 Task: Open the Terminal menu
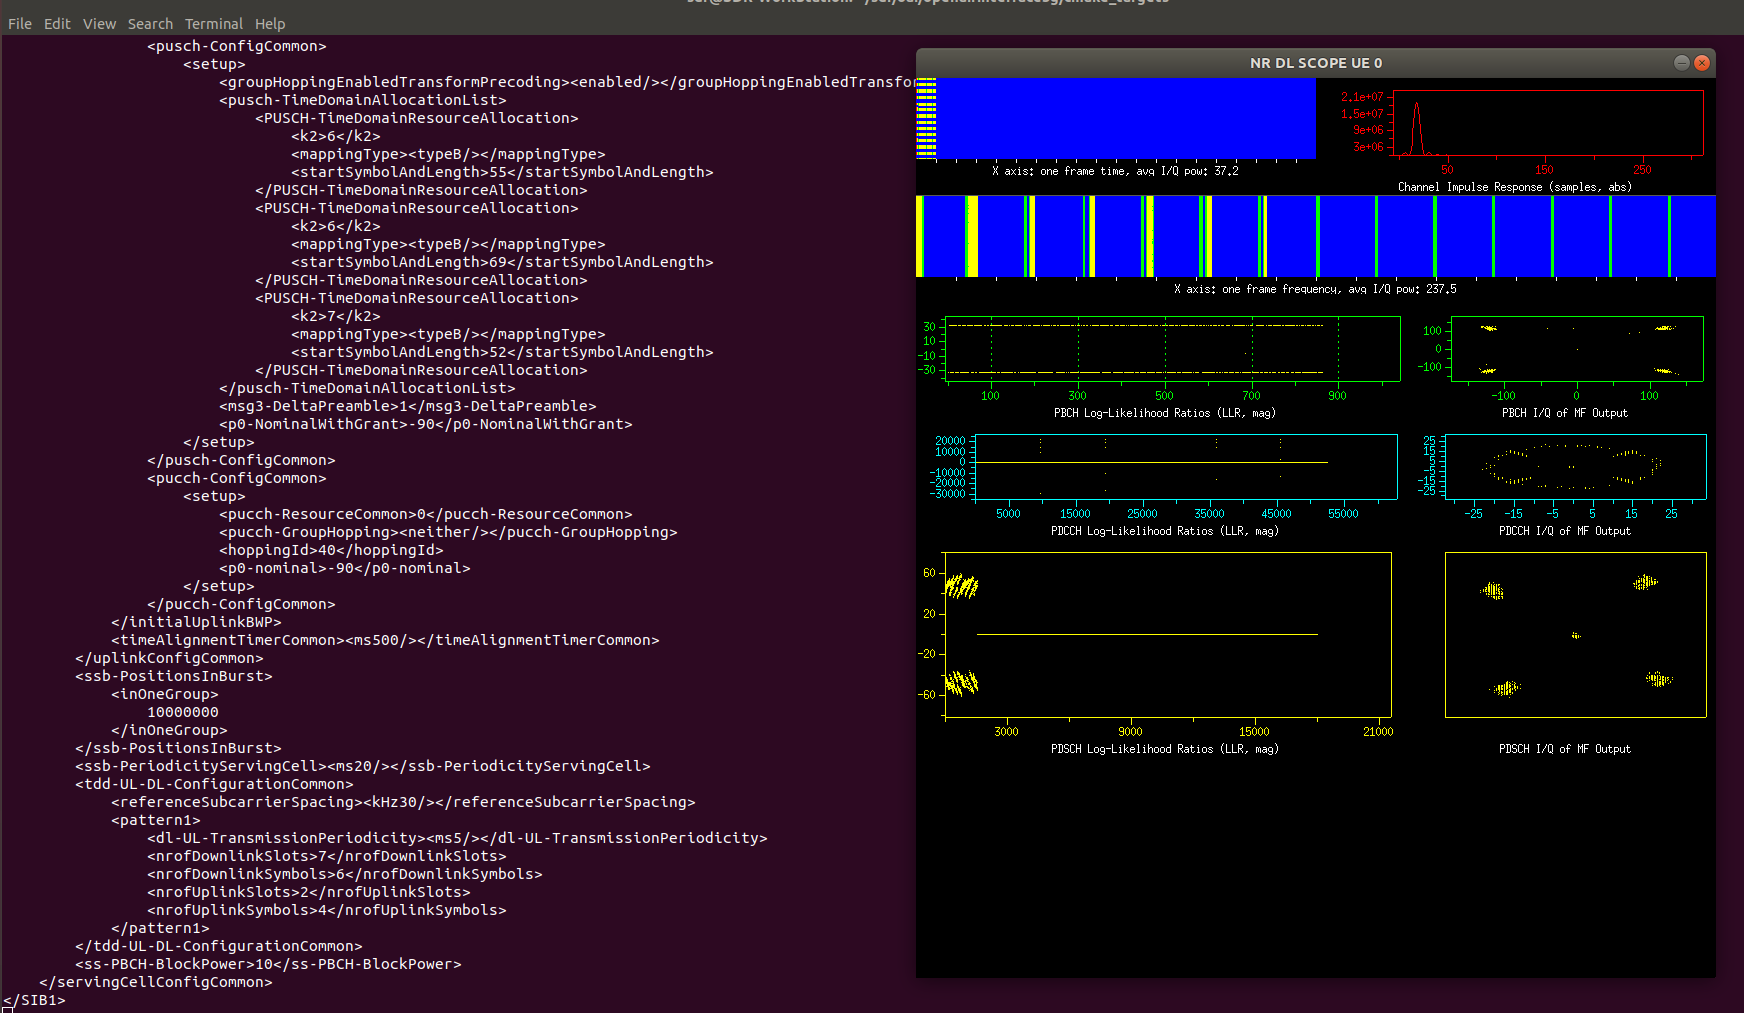tap(213, 24)
